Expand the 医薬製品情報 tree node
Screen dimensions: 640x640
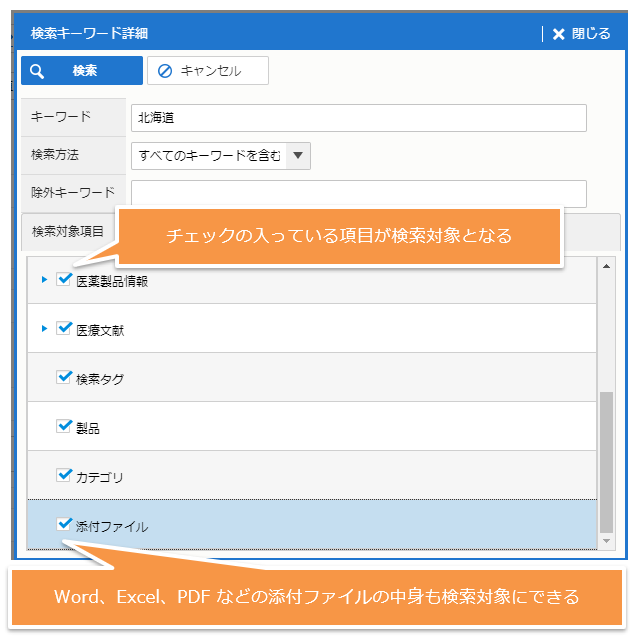point(44,280)
